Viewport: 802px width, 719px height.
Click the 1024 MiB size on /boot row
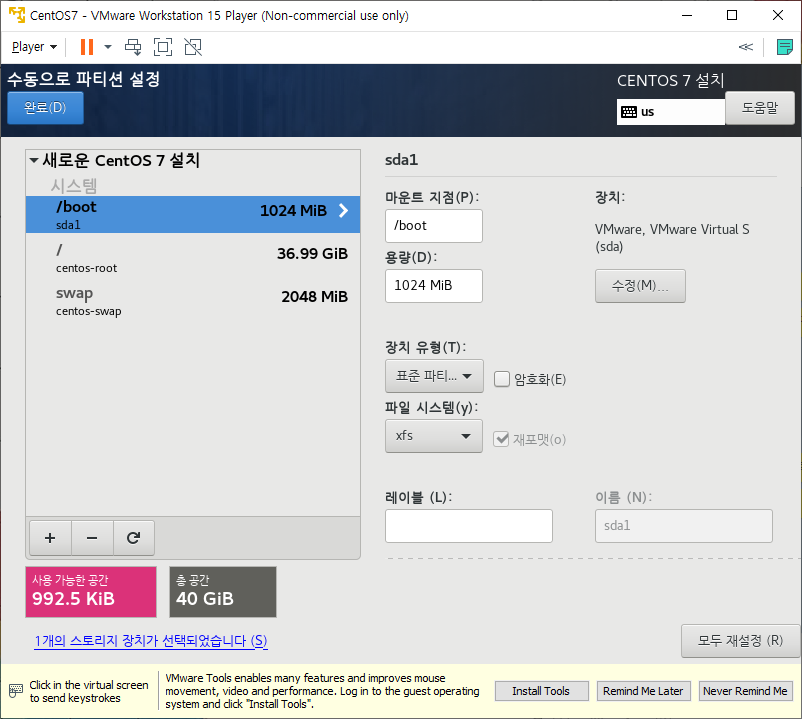point(293,211)
